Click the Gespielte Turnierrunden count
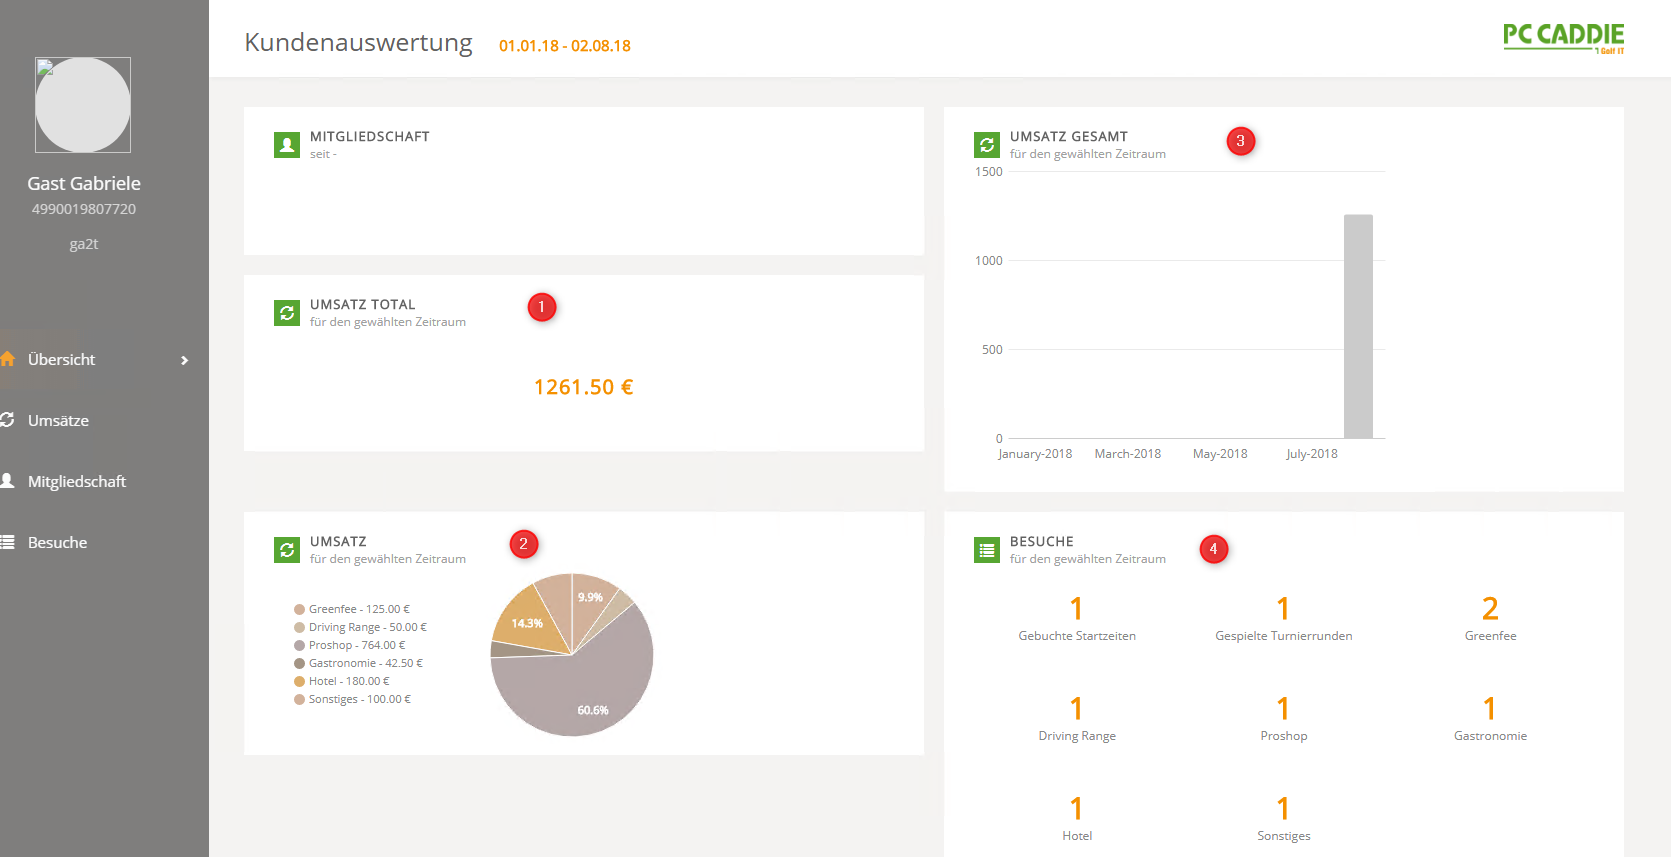The height and width of the screenshot is (857, 1671). [1283, 608]
